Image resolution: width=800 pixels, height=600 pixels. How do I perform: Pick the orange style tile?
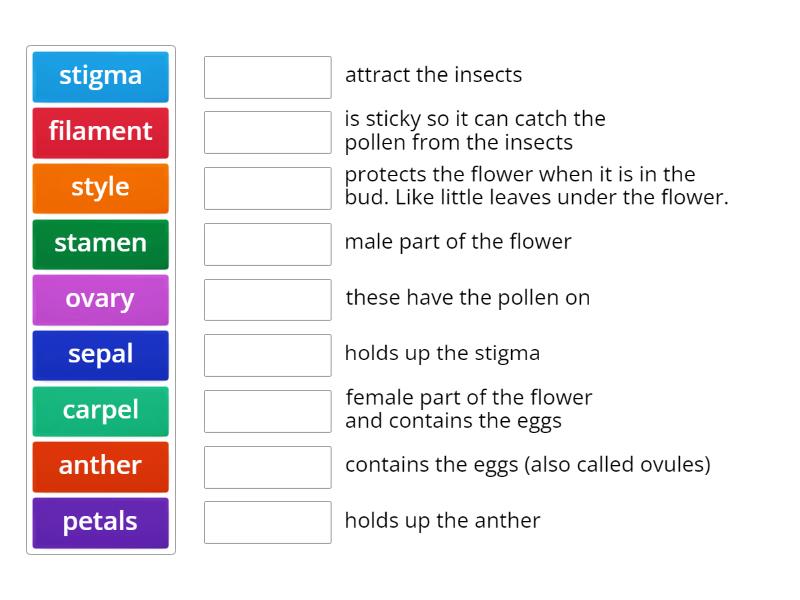100,188
